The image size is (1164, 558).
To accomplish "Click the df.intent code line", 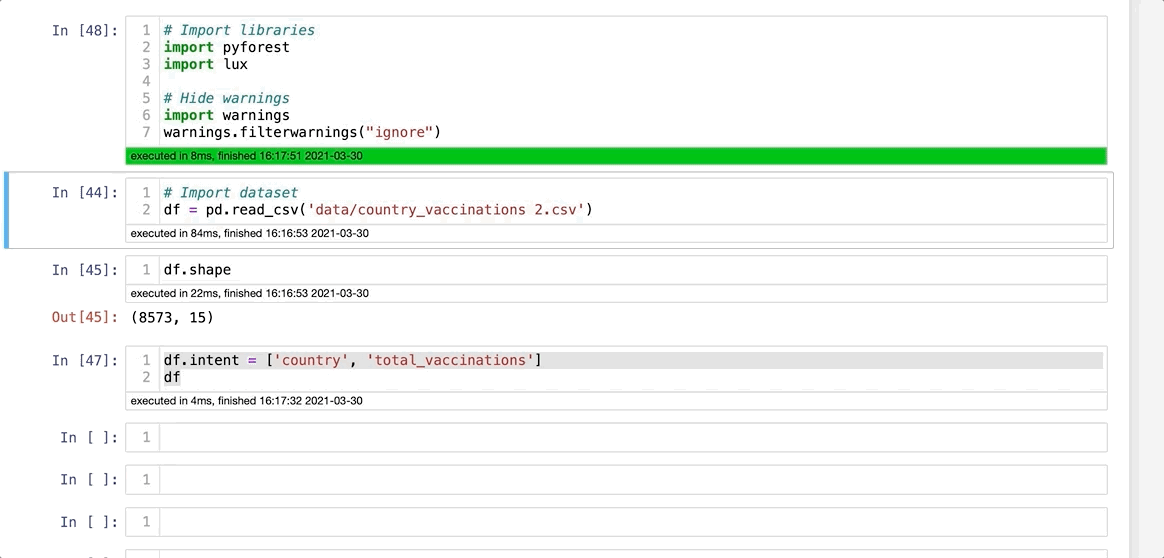I will 352,360.
